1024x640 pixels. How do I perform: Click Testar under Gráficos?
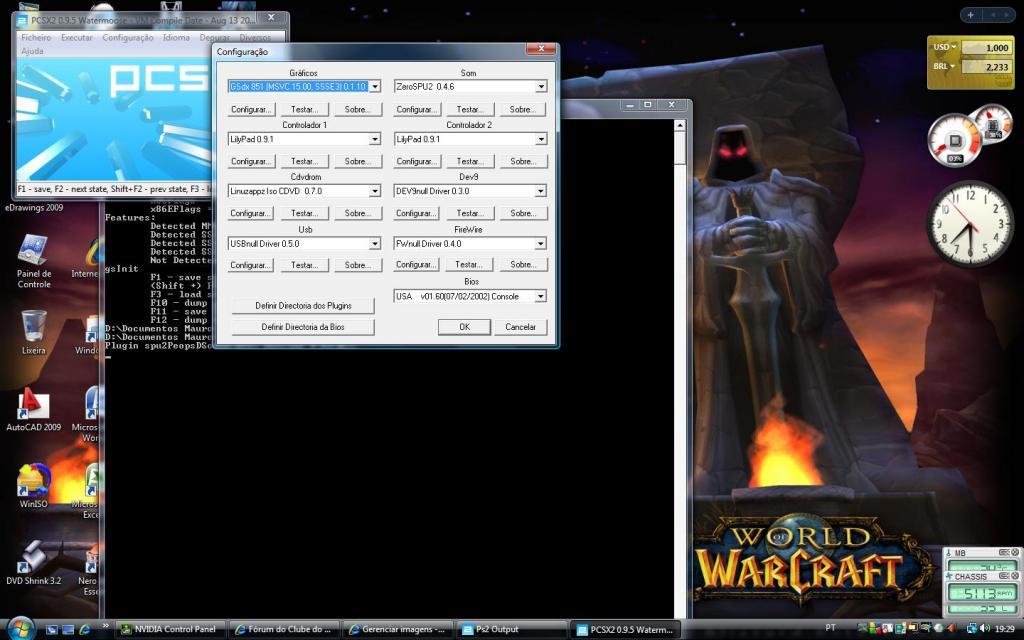click(x=305, y=109)
